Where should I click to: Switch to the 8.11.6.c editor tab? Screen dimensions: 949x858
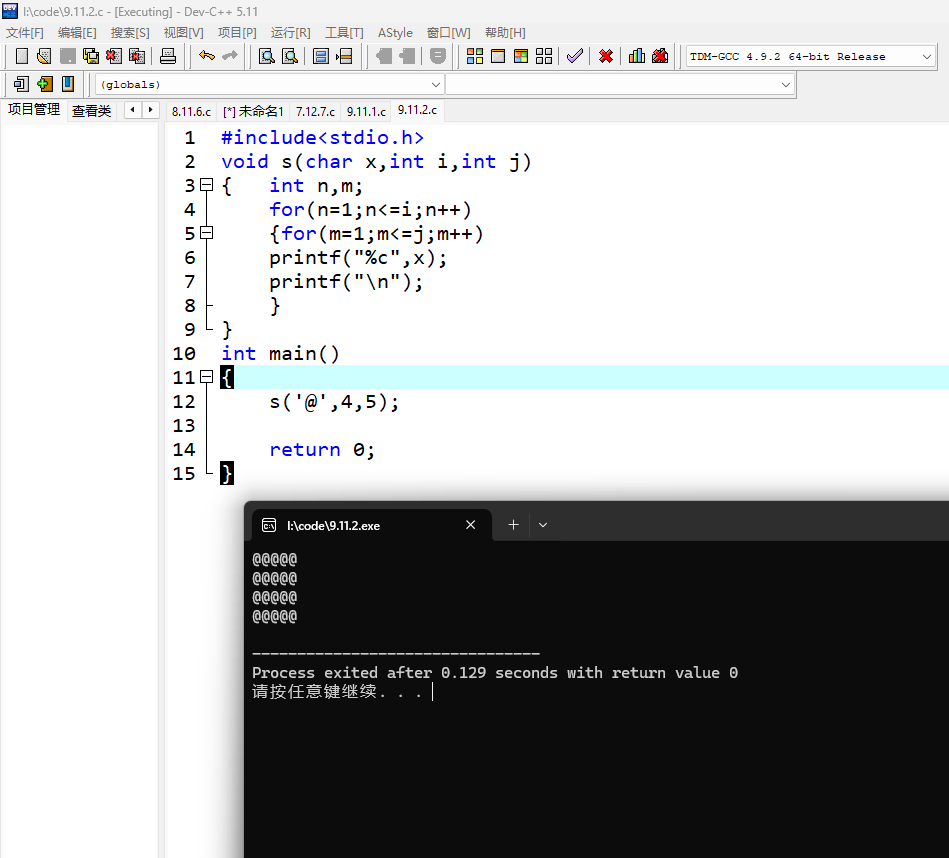pyautogui.click(x=191, y=111)
